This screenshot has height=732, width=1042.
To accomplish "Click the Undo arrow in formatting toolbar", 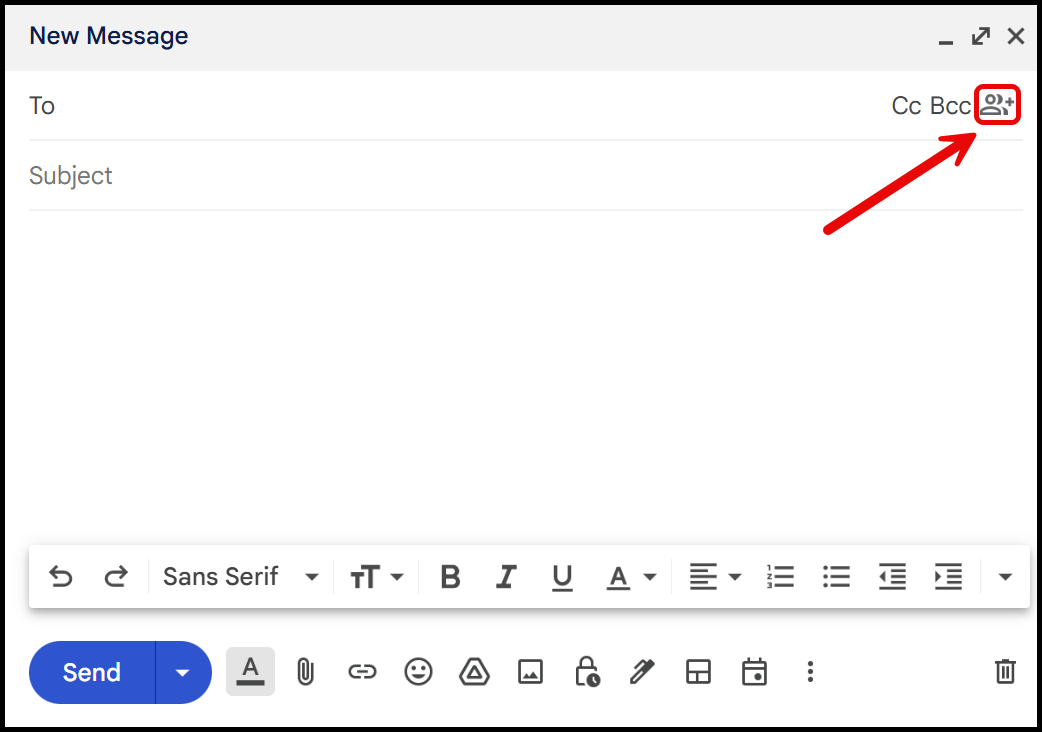I will (x=60, y=577).
